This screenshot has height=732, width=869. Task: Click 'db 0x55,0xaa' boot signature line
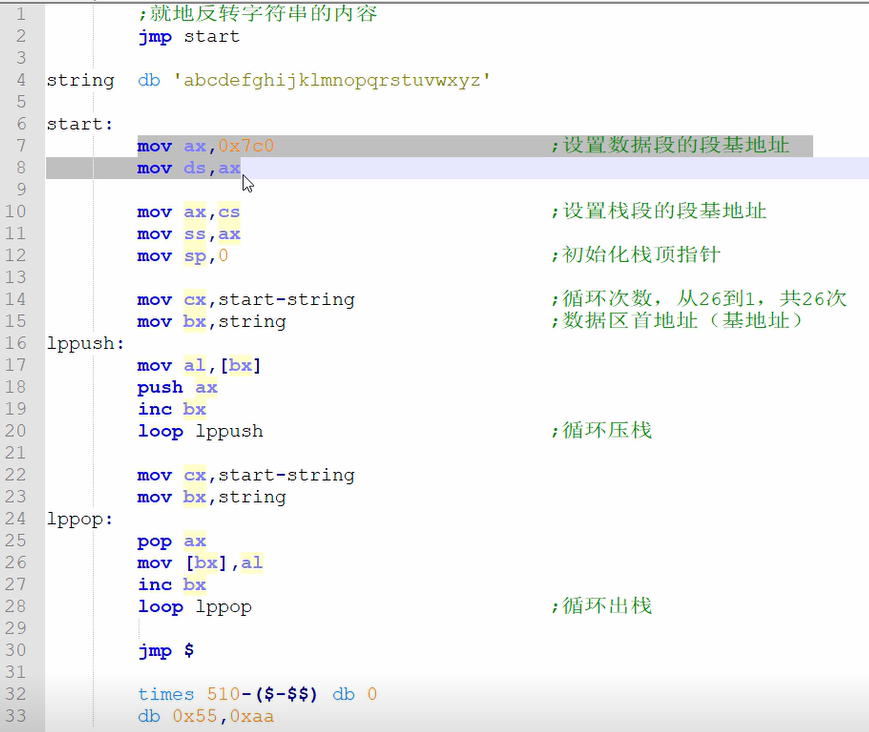pyautogui.click(x=206, y=716)
